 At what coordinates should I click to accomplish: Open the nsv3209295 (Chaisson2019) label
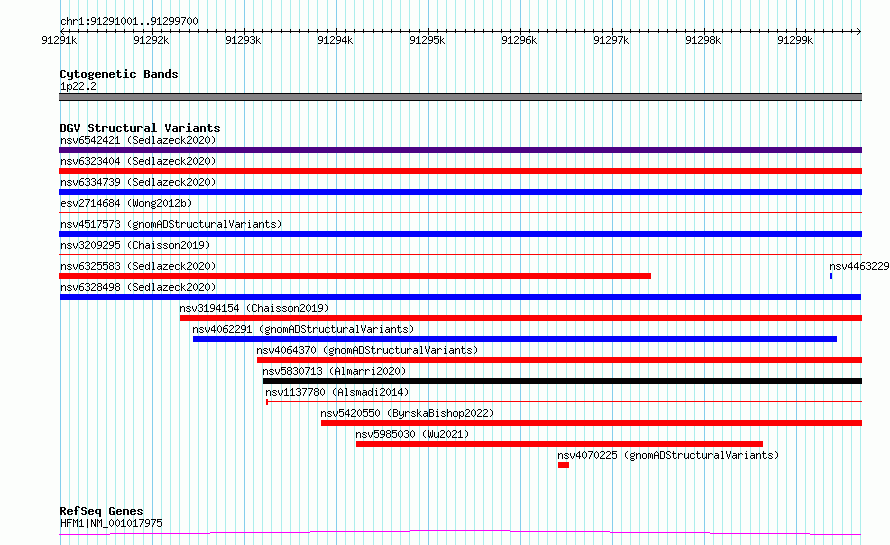coord(135,245)
